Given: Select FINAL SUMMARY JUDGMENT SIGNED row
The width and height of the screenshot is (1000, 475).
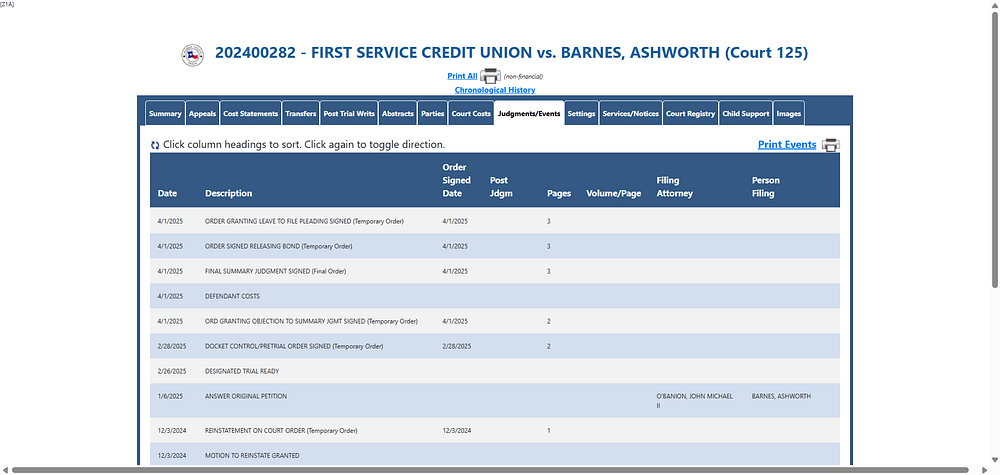Looking at the screenshot, I should tap(495, 271).
